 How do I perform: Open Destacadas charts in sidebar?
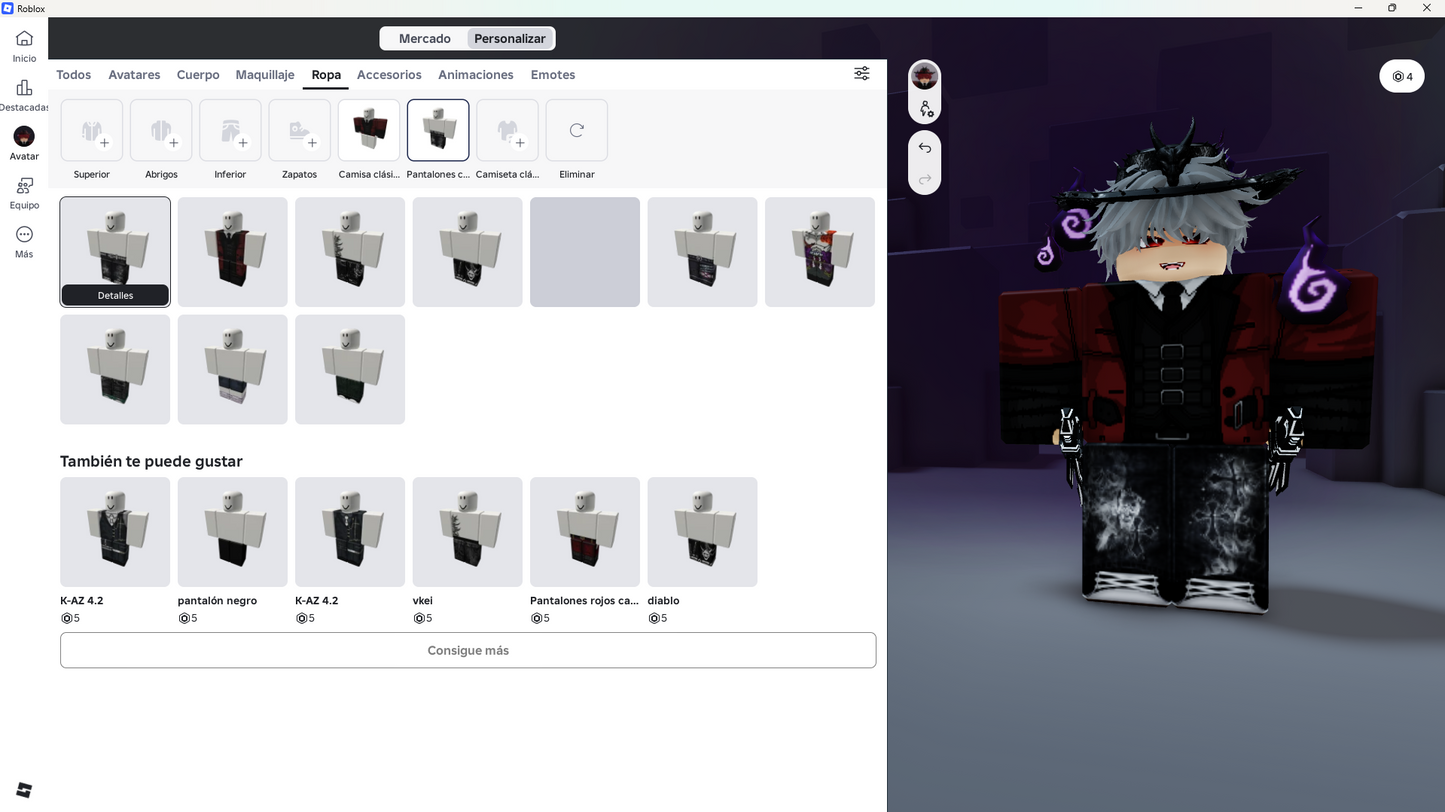(x=24, y=88)
